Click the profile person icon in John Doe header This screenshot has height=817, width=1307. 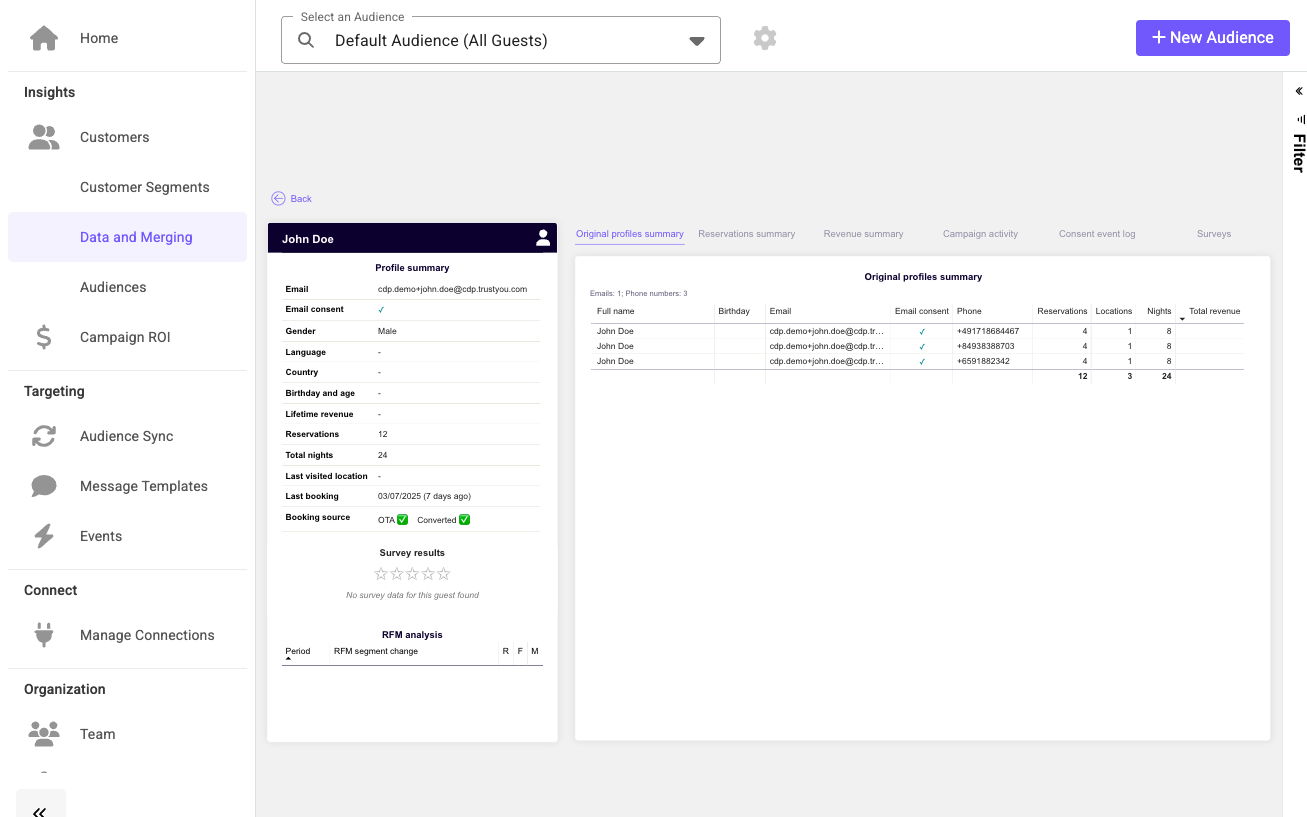tap(543, 238)
